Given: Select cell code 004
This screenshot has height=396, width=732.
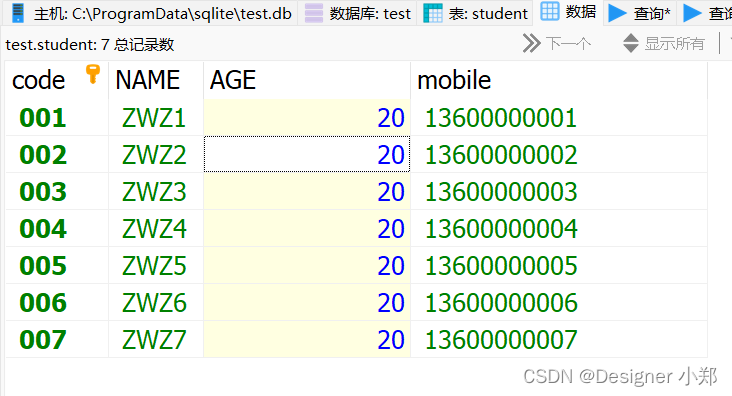Looking at the screenshot, I should click(57, 228).
